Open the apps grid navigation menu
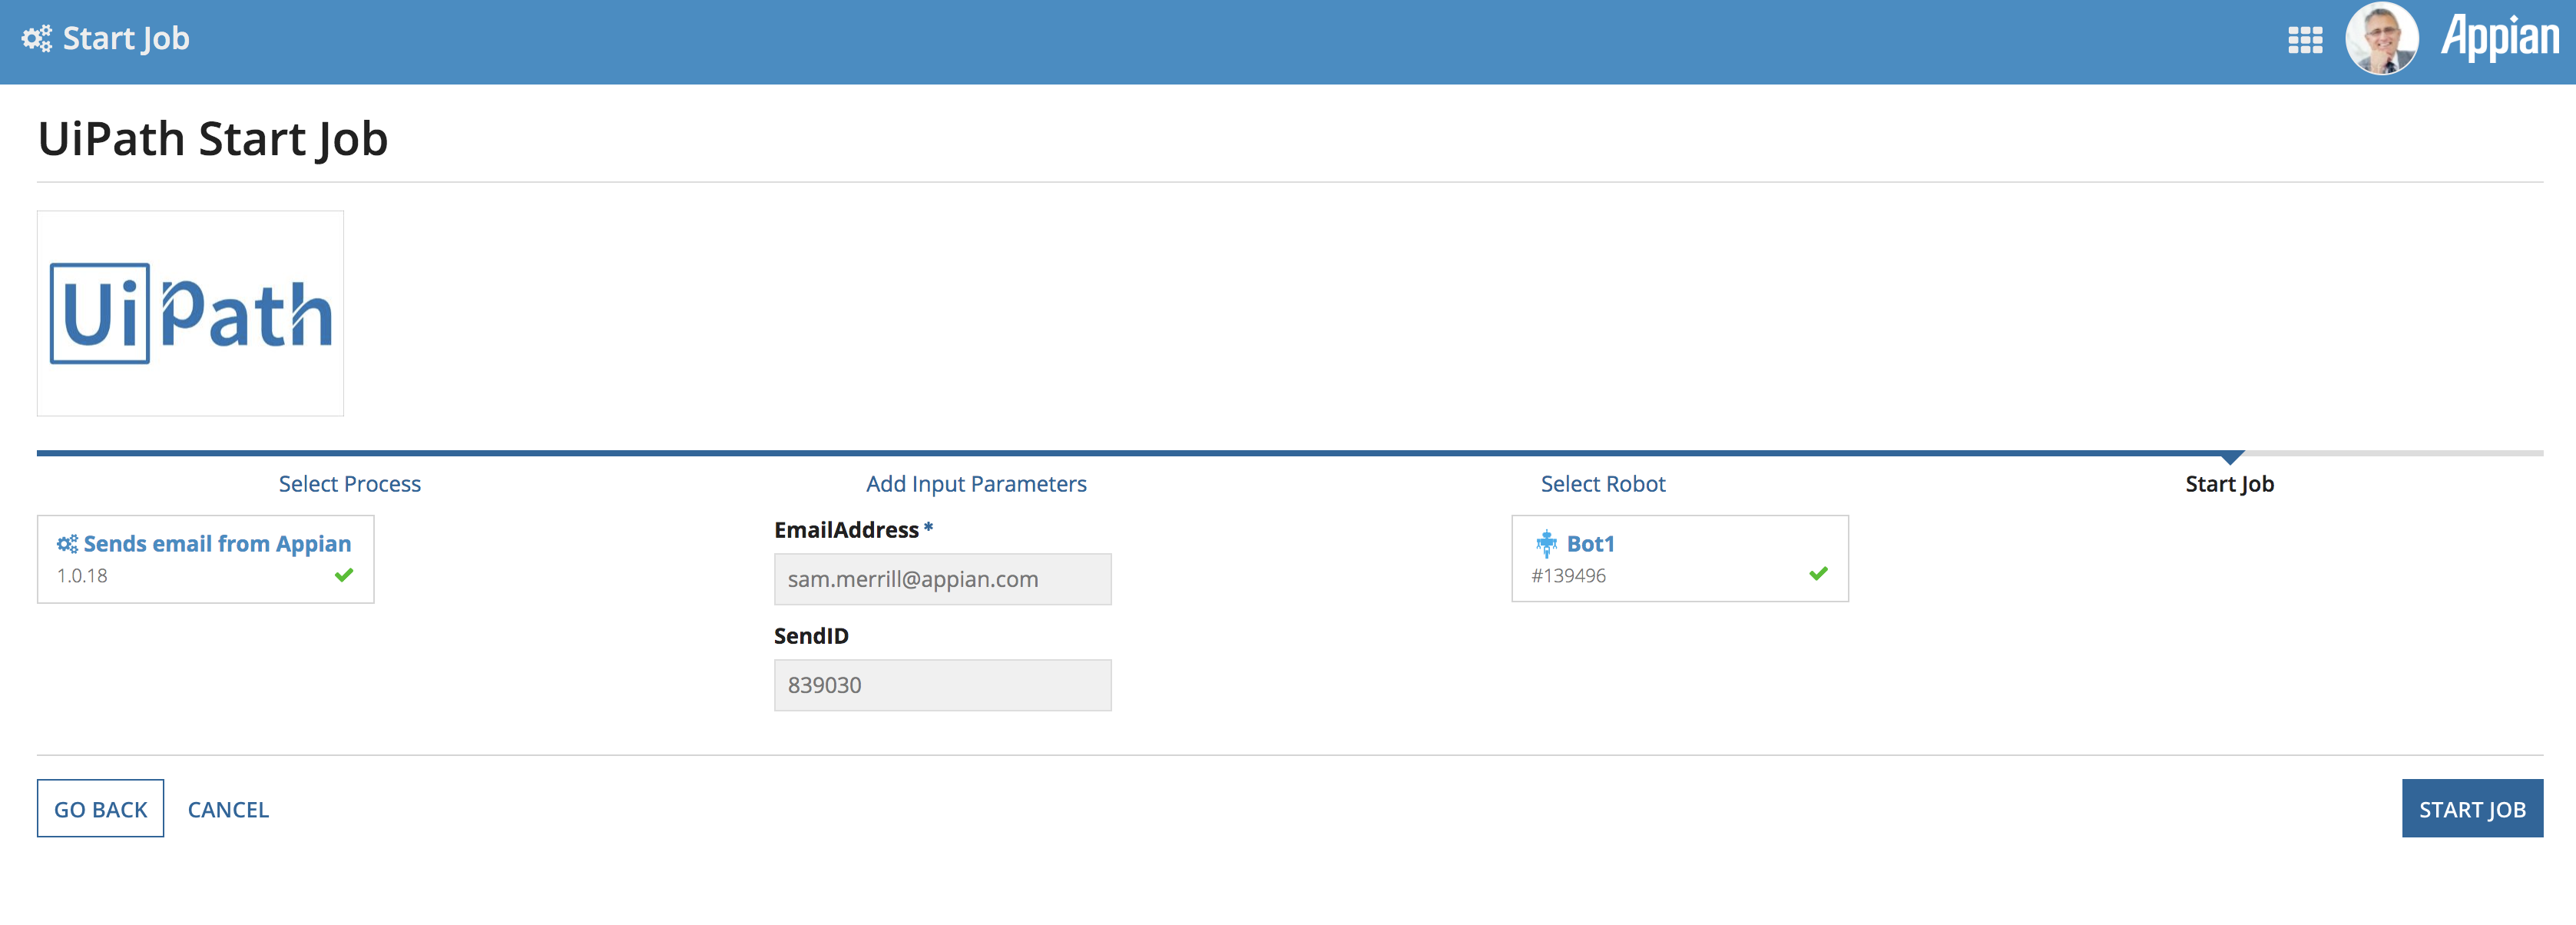 point(2305,40)
